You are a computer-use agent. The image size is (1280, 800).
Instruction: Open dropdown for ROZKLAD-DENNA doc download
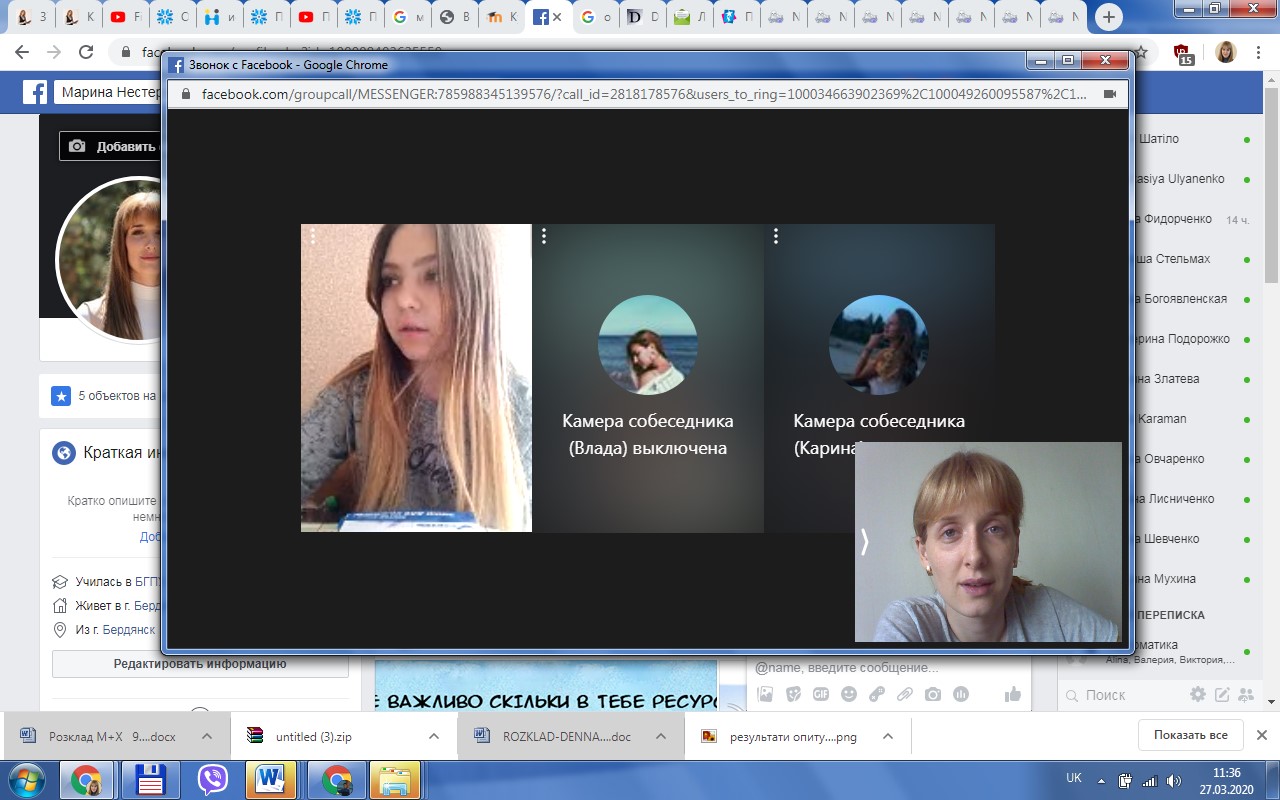661,736
